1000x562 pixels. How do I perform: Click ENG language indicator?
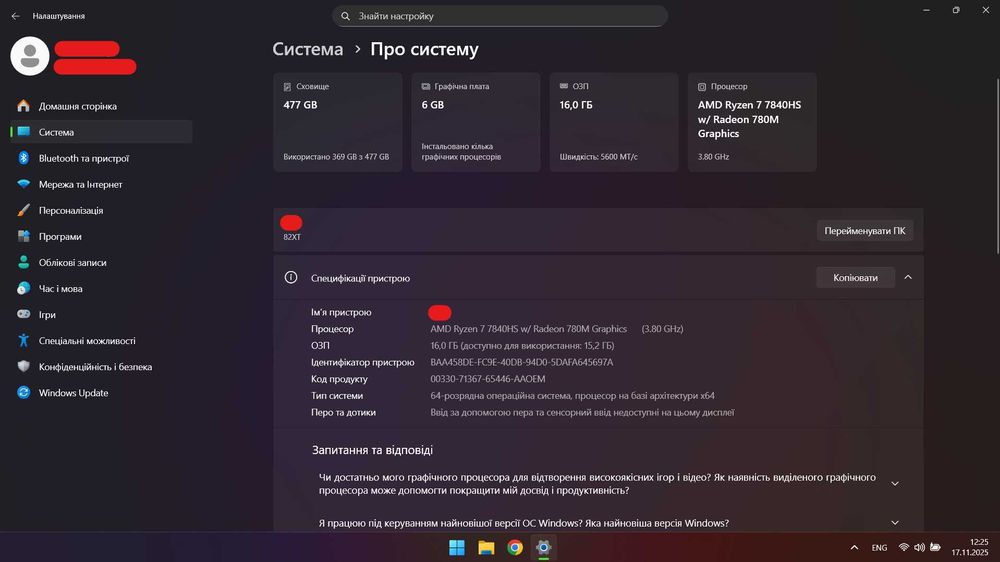tap(879, 547)
